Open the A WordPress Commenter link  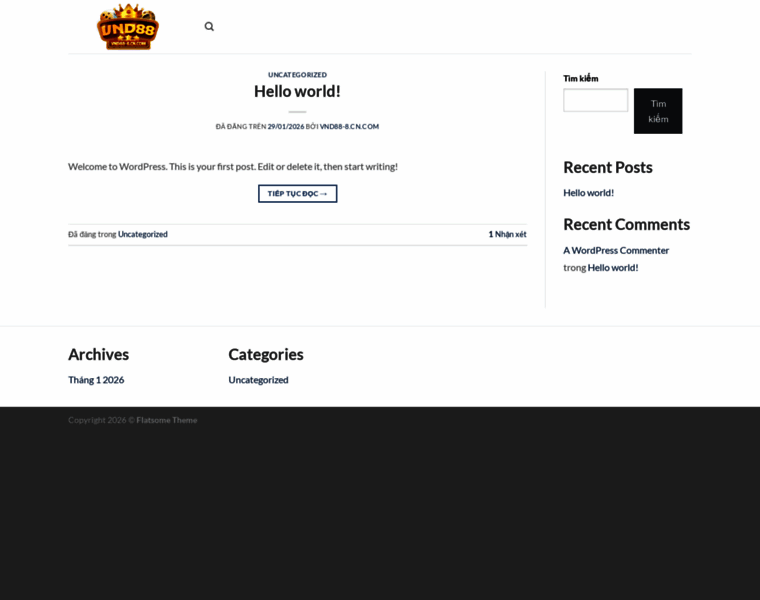(x=616, y=250)
